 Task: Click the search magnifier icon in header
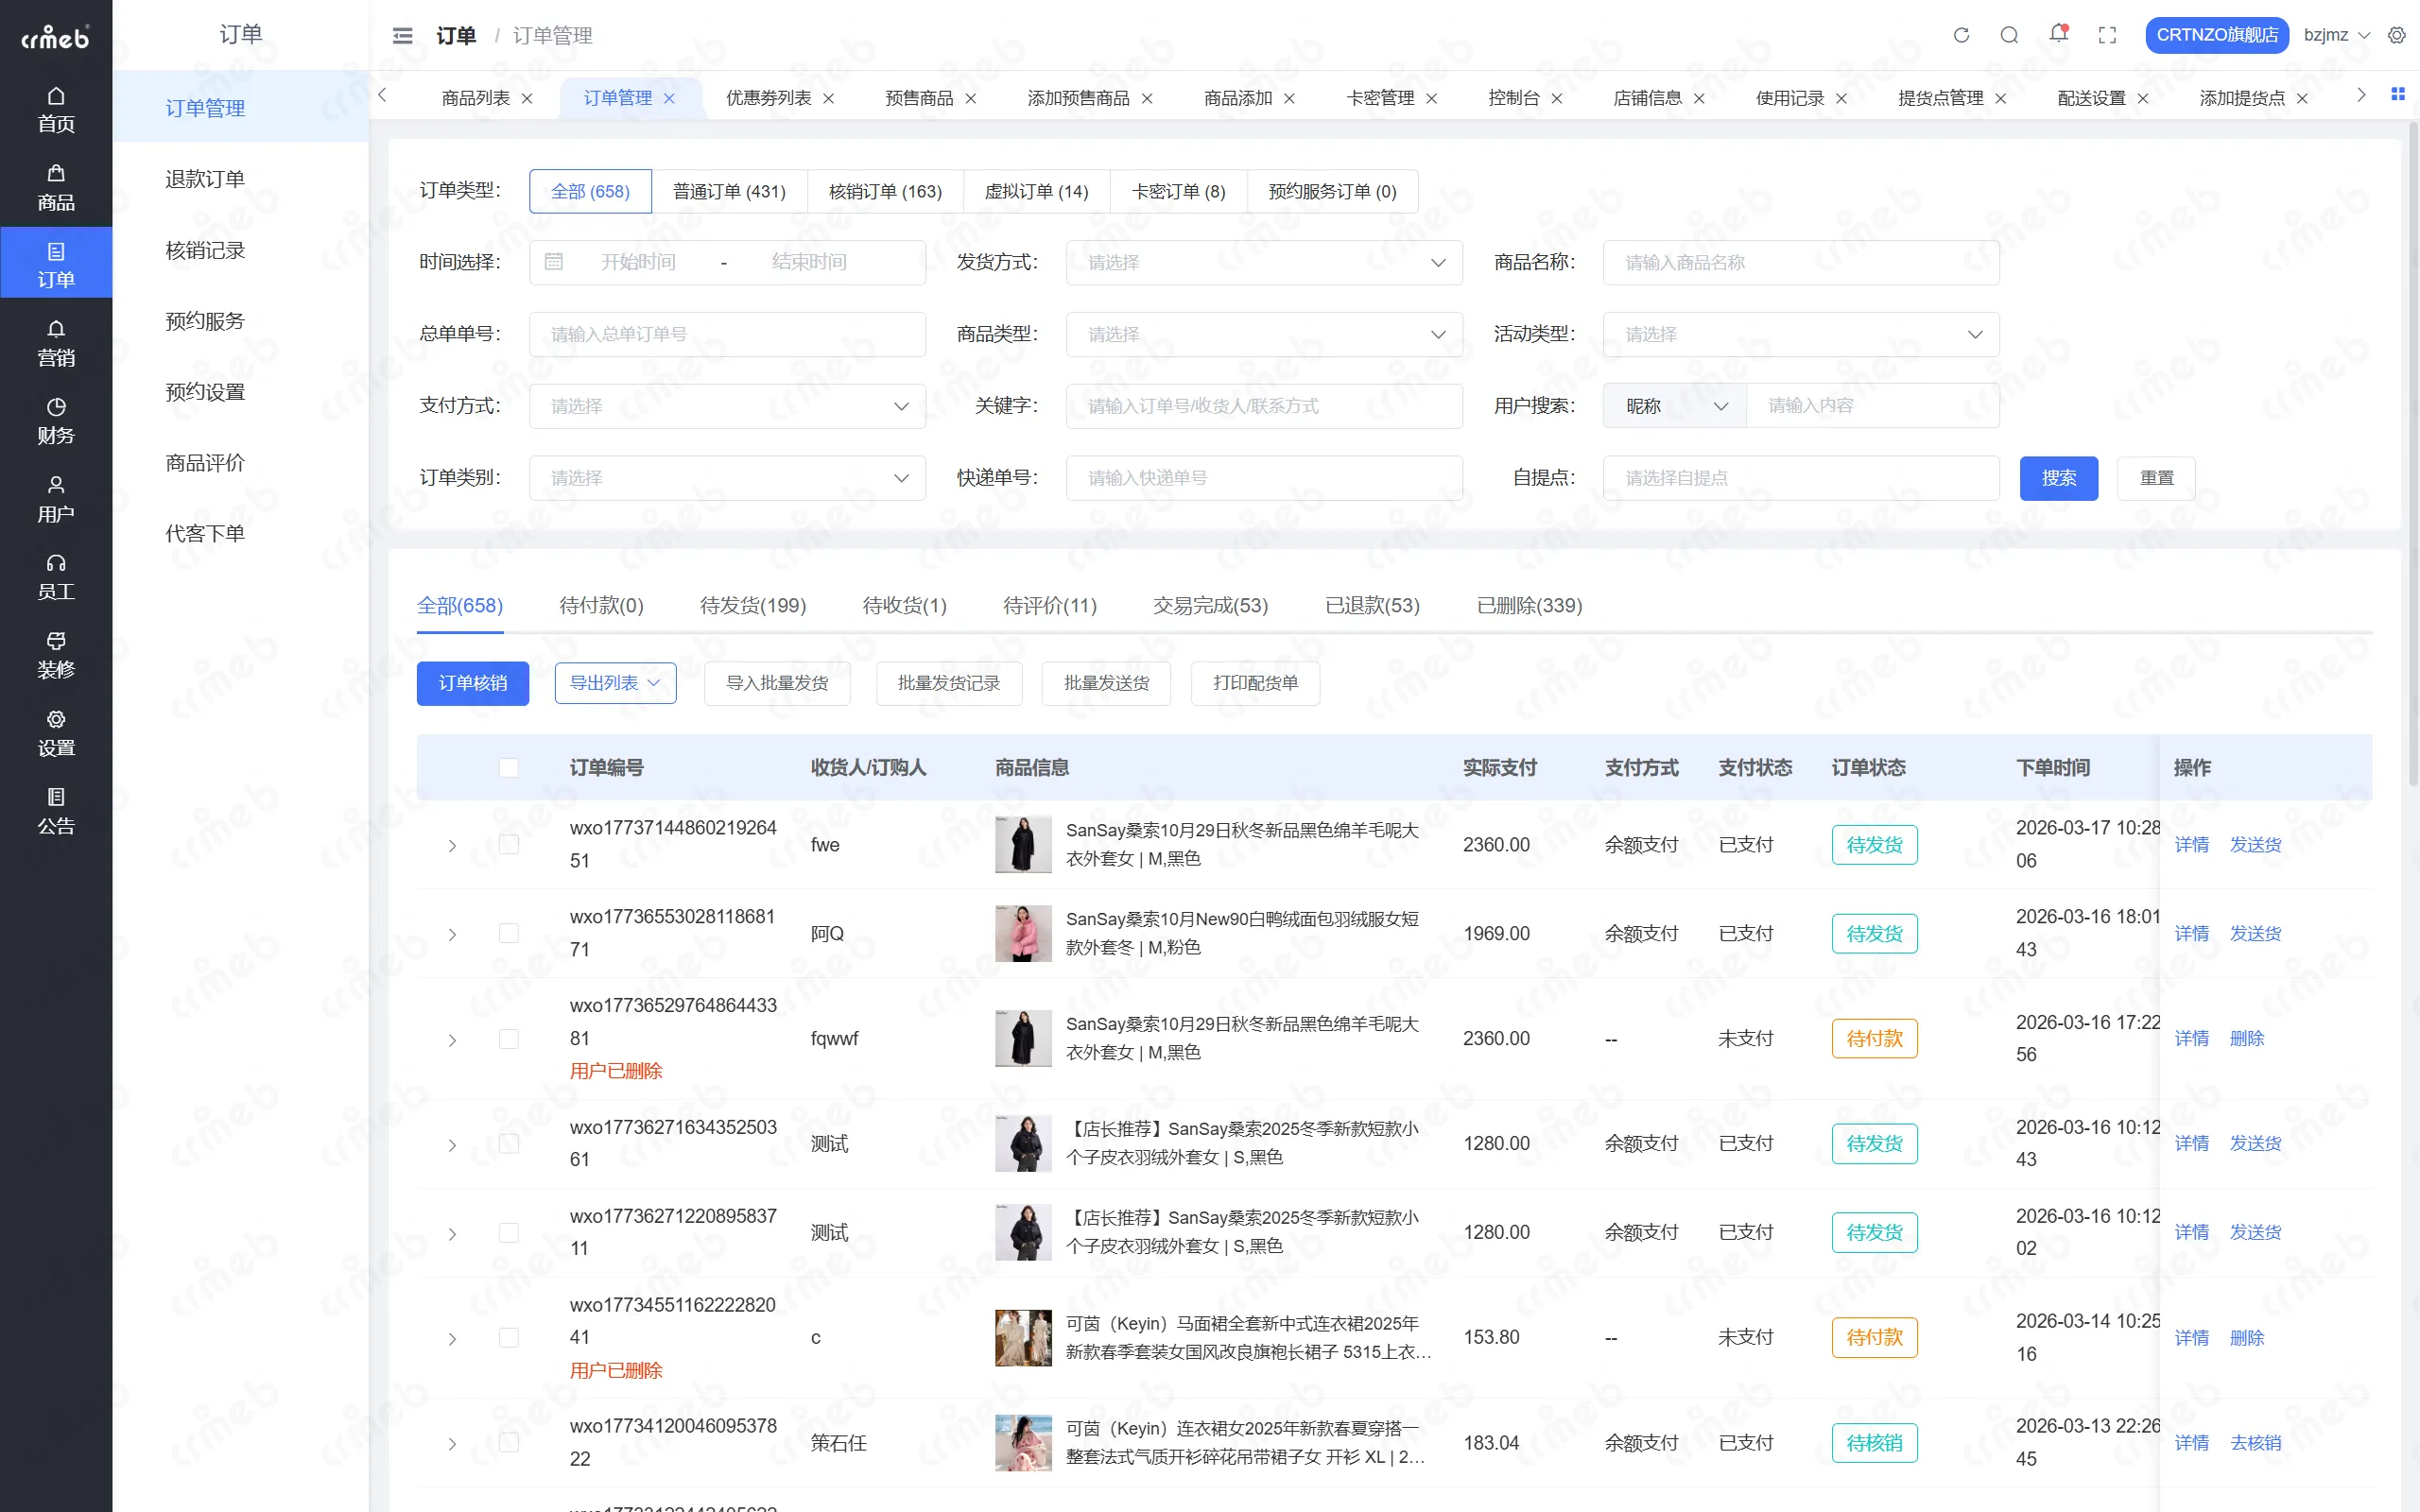tap(2009, 35)
